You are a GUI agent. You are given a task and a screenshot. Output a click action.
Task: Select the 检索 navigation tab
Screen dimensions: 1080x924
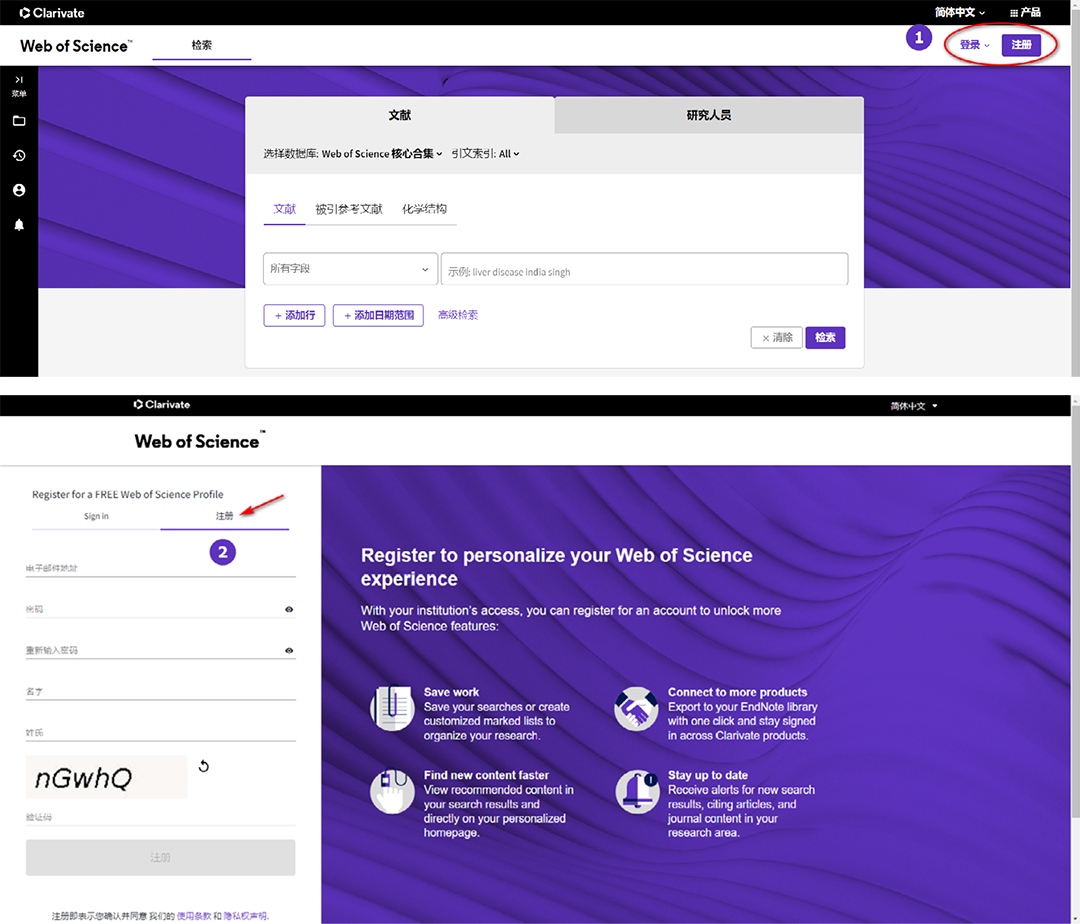point(202,45)
